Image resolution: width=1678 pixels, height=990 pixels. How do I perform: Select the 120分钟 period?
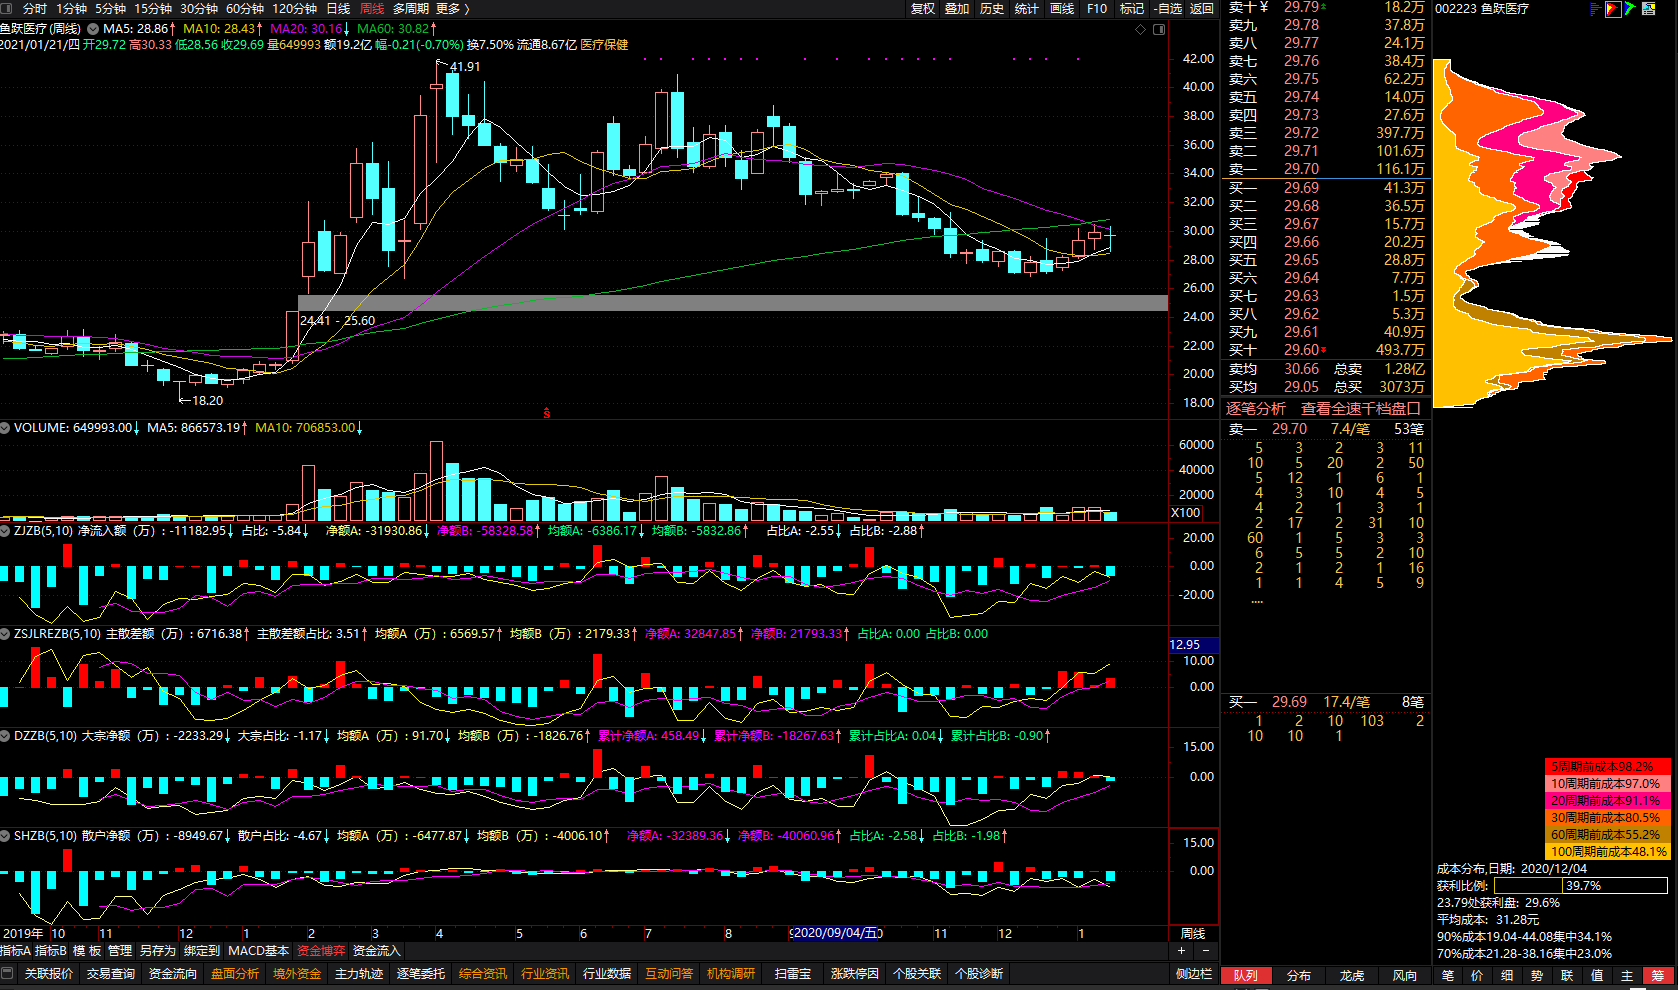coord(295,9)
